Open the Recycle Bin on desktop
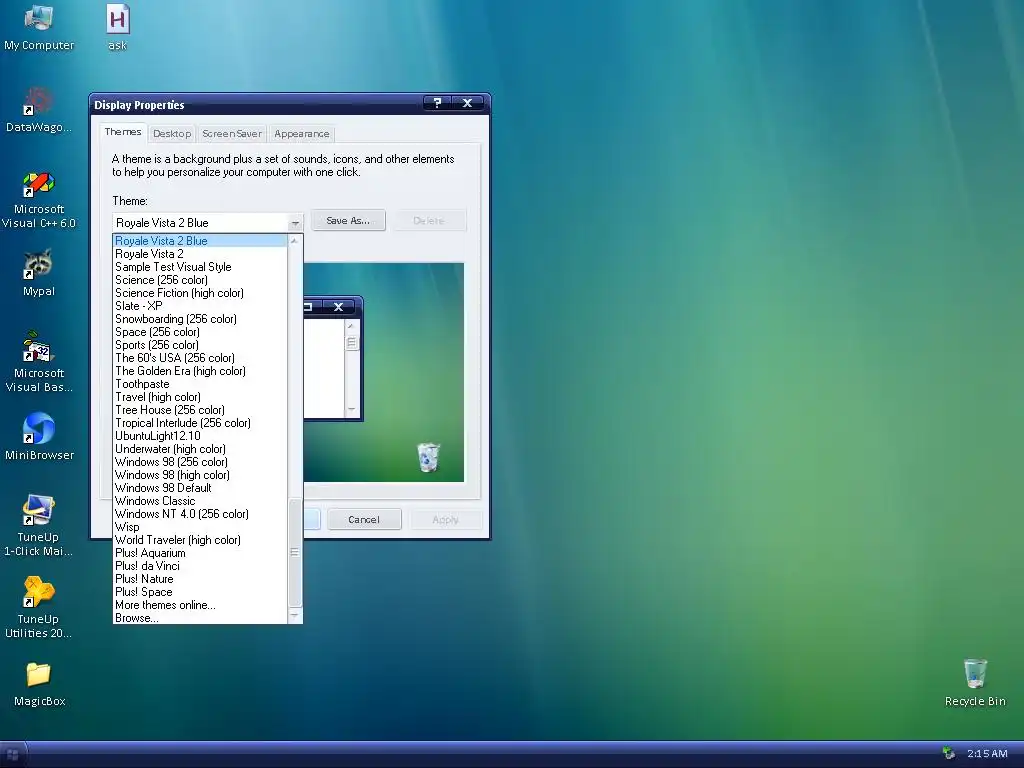 pos(975,683)
